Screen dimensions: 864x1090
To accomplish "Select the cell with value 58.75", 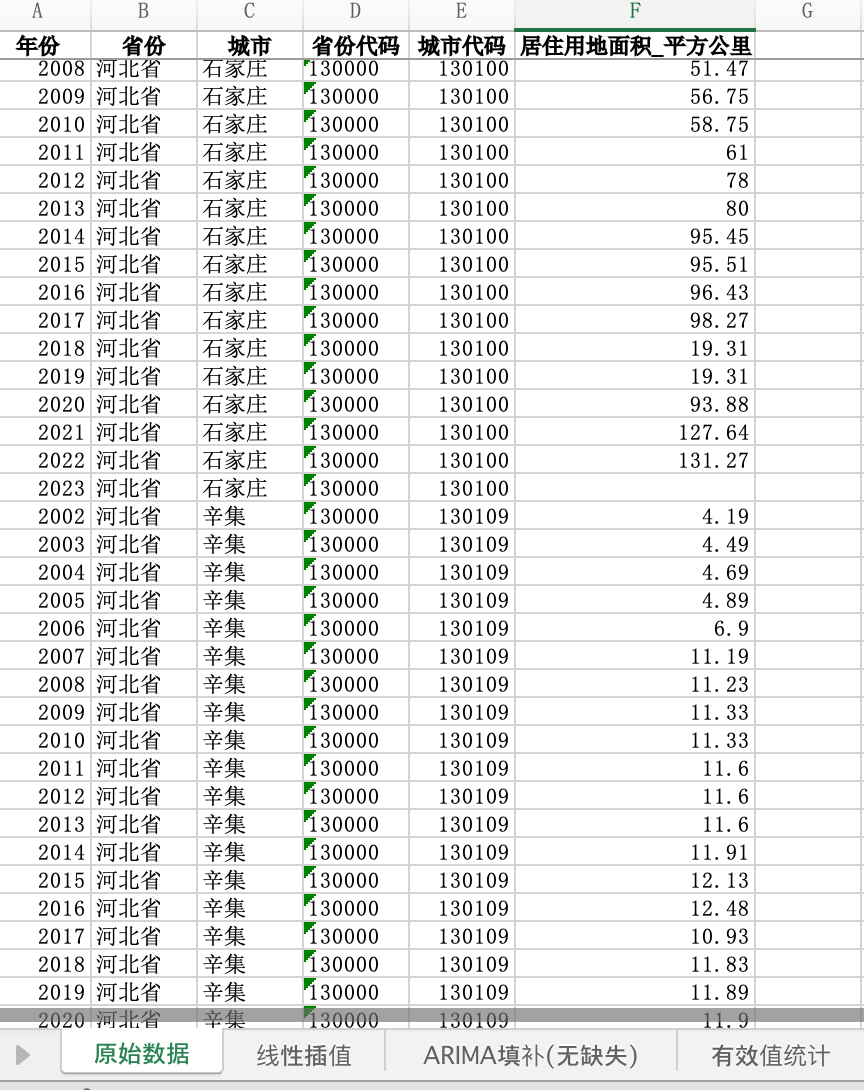I will [635, 124].
